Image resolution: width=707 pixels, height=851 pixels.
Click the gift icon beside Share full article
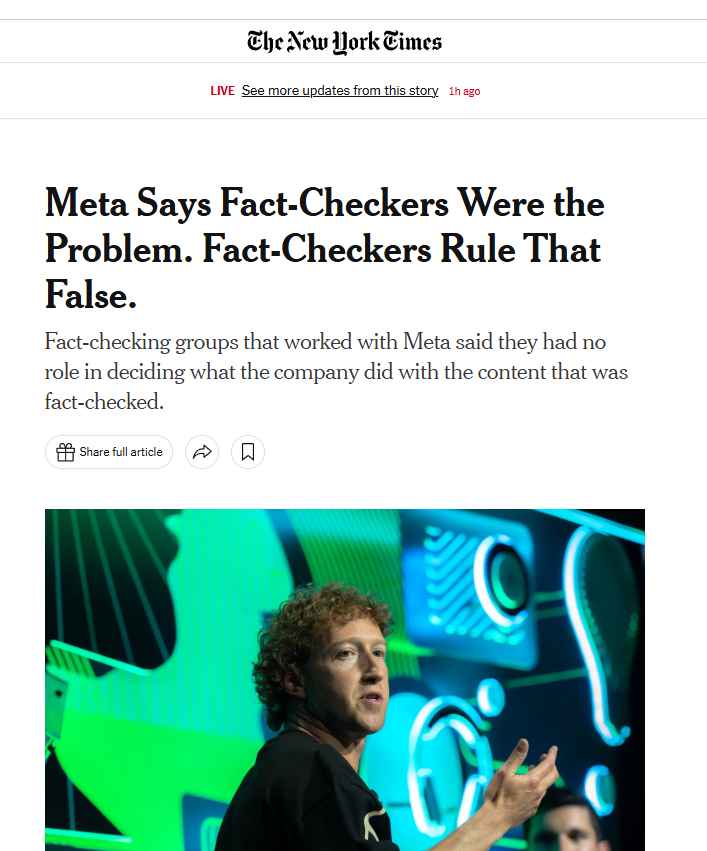66,452
